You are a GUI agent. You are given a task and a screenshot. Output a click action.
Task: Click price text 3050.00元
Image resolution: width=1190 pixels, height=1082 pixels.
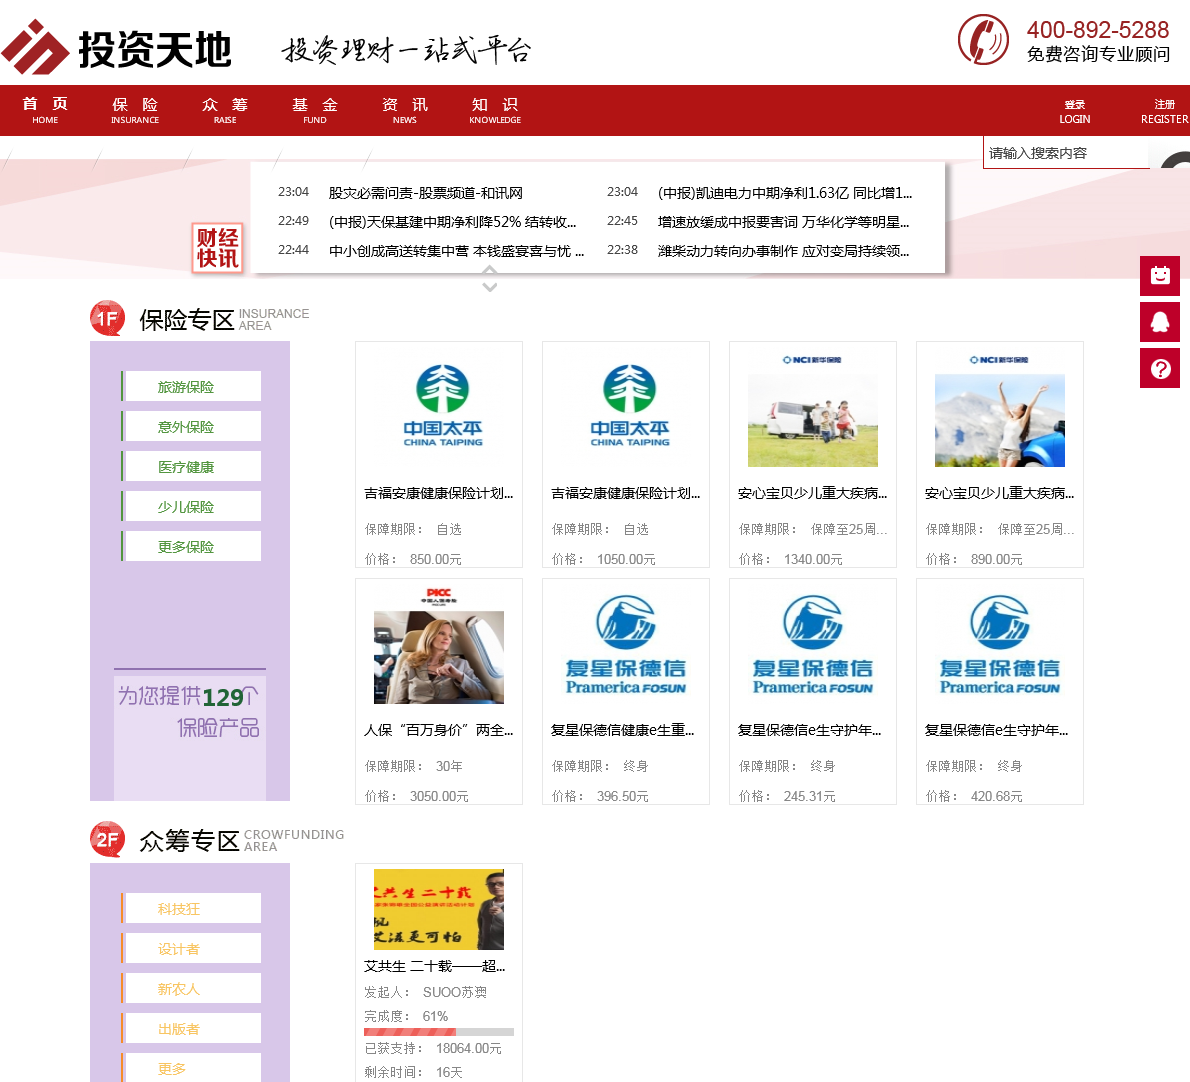(439, 796)
